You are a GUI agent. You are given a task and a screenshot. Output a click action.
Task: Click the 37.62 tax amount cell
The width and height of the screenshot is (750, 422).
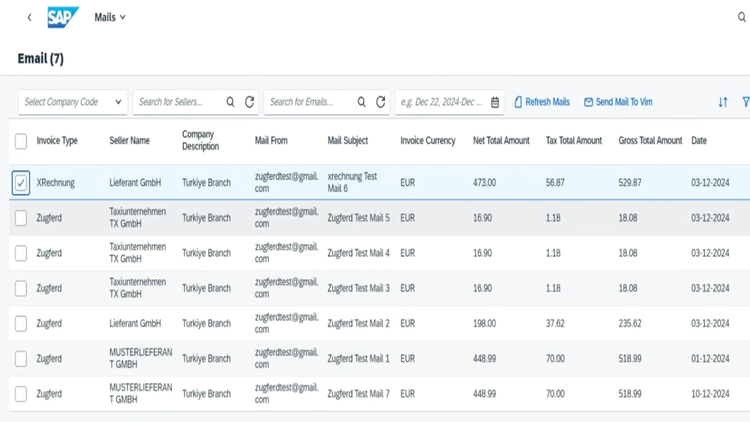point(555,323)
